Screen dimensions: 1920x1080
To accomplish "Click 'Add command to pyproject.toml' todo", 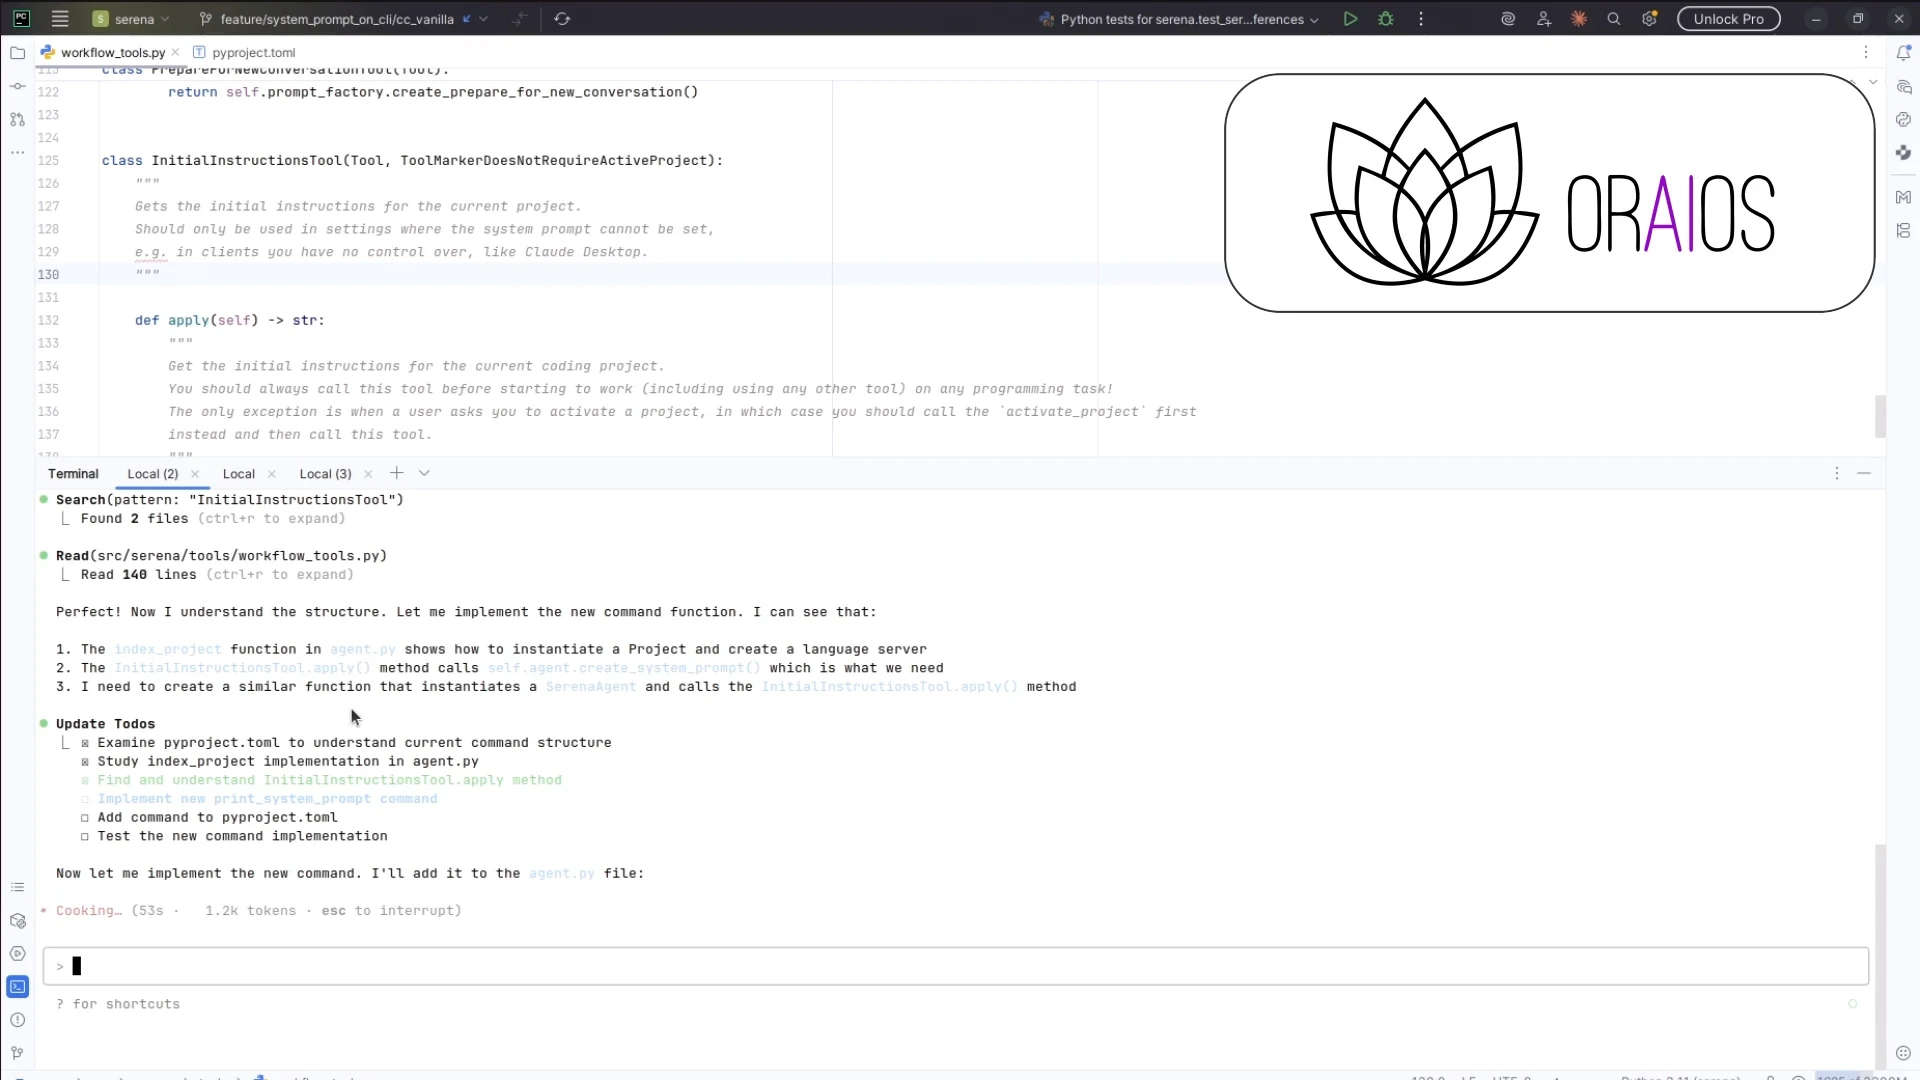I will (x=217, y=817).
